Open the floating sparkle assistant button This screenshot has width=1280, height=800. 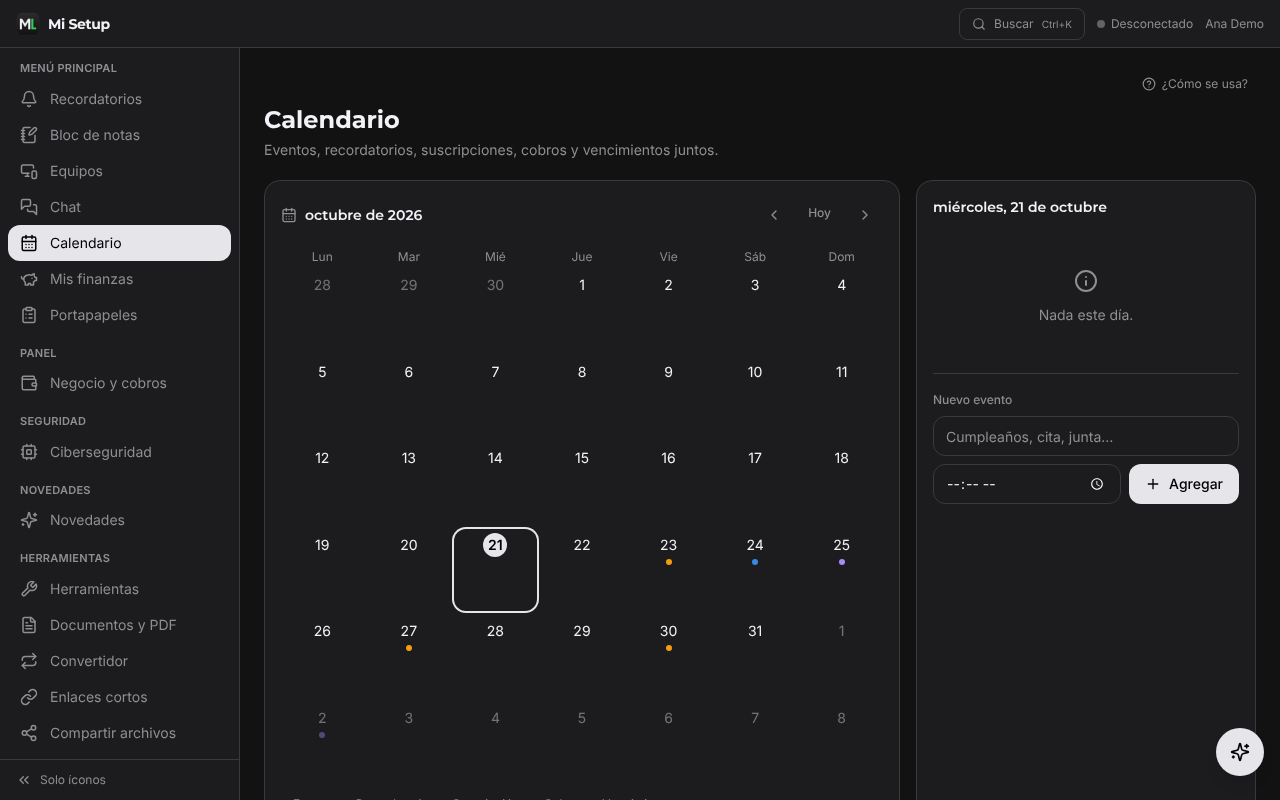point(1240,752)
